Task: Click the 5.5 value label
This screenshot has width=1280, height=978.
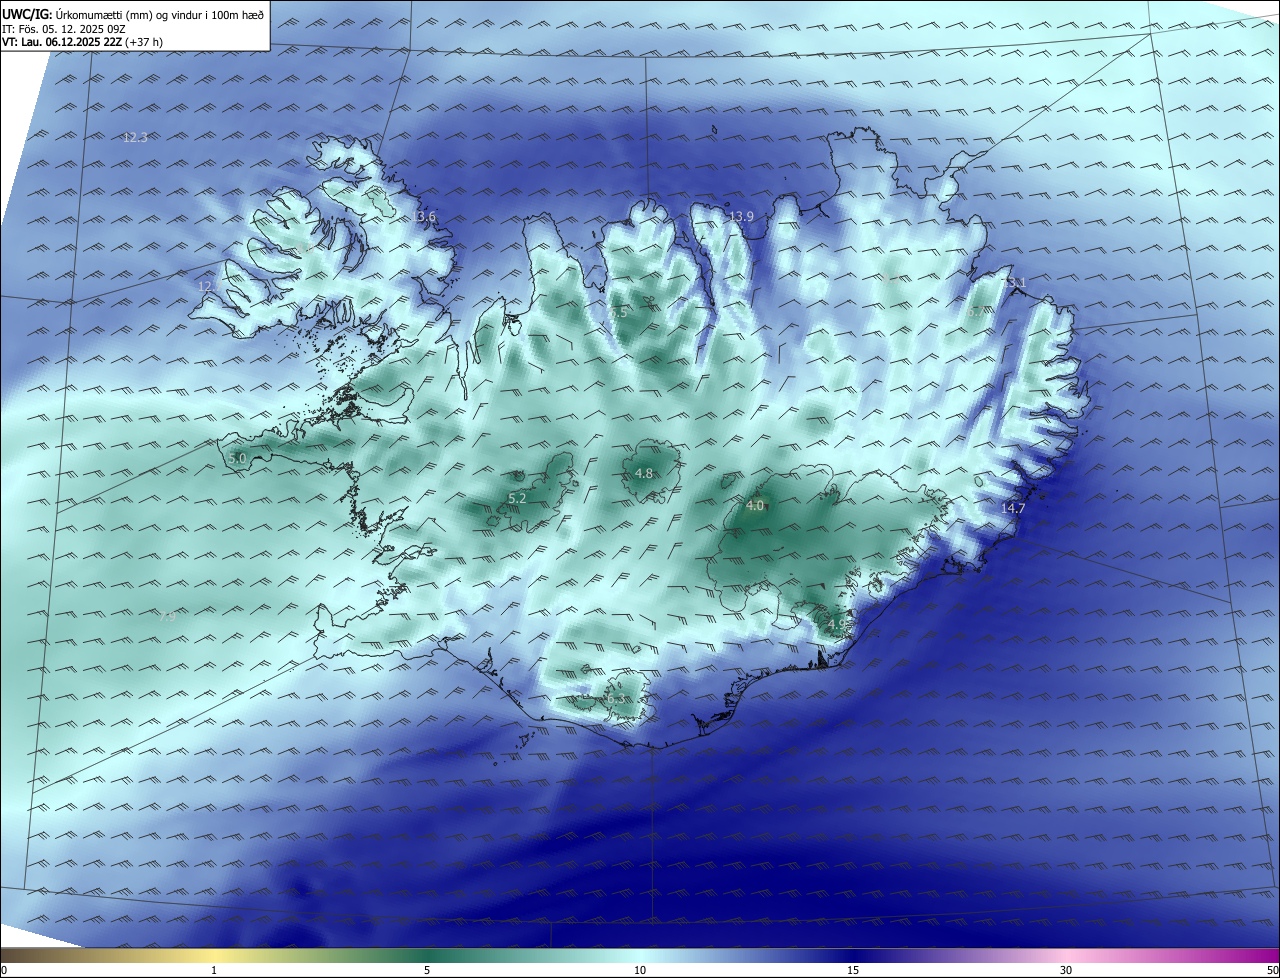Action: (x=619, y=313)
